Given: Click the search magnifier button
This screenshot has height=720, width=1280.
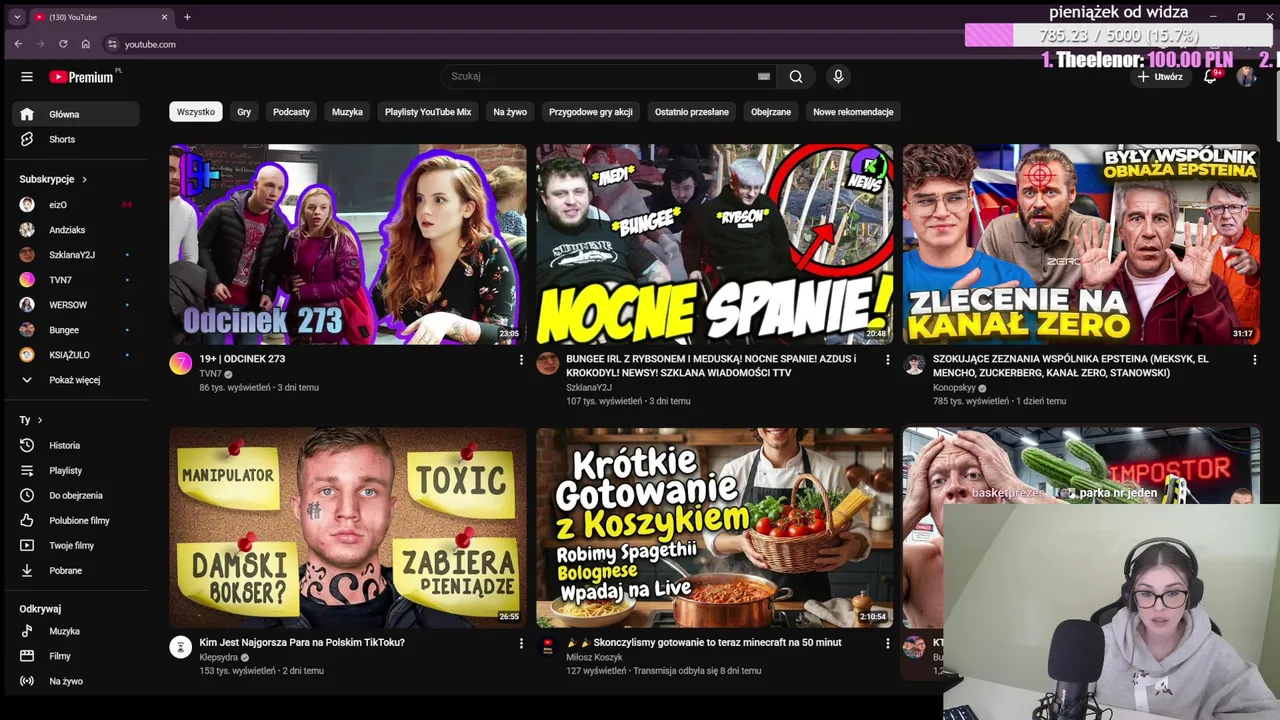Looking at the screenshot, I should click(796, 77).
